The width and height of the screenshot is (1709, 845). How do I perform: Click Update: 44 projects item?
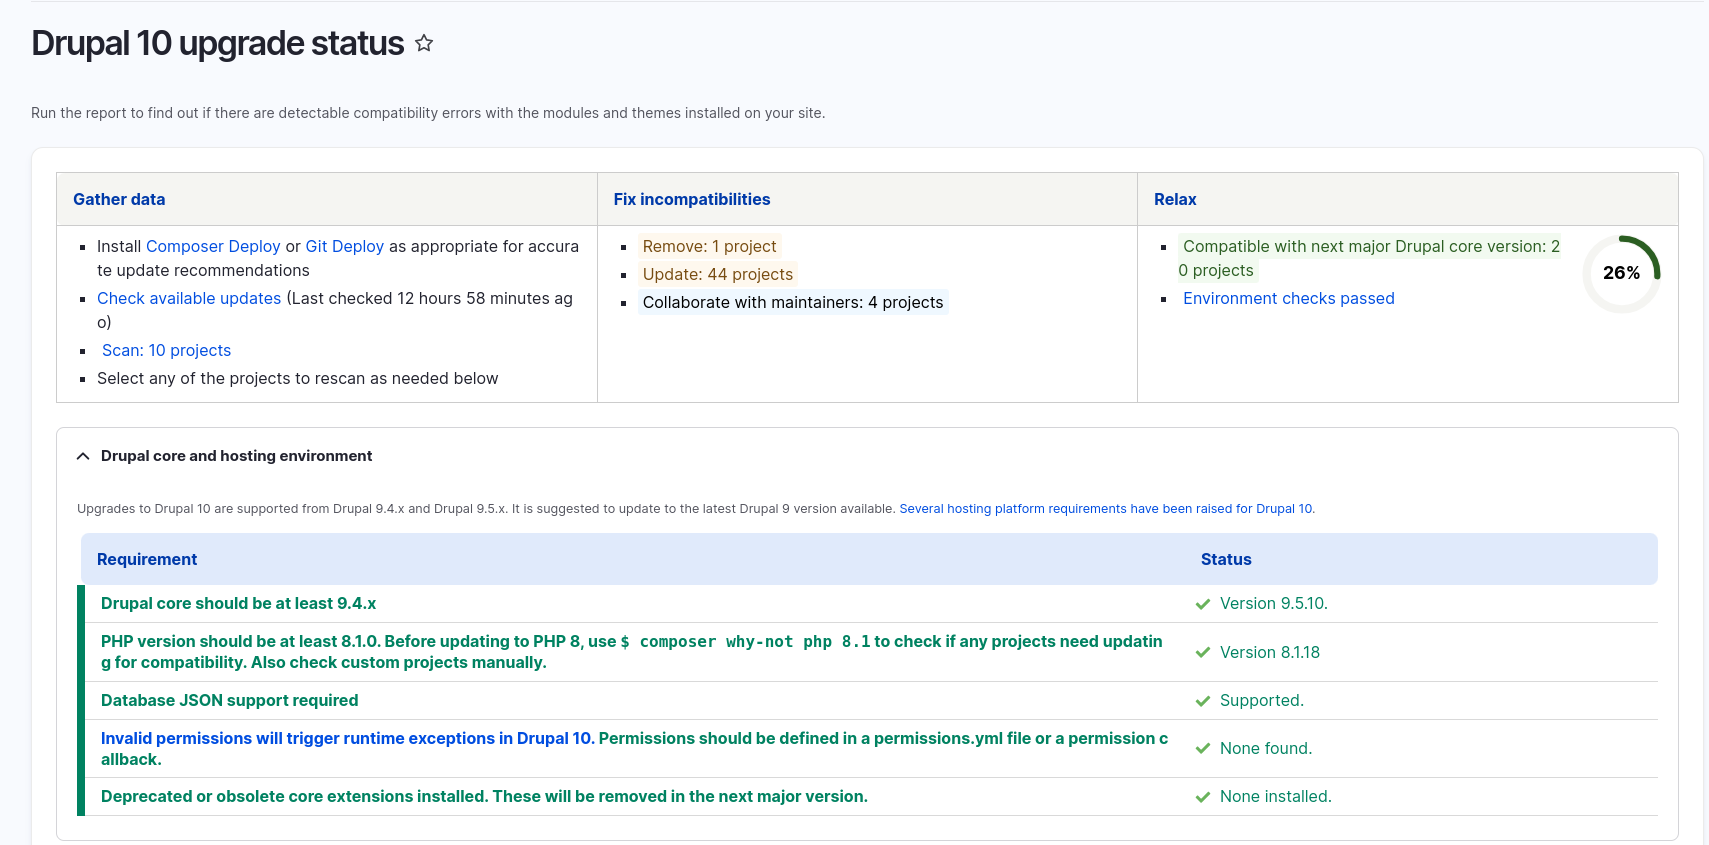coord(718,274)
